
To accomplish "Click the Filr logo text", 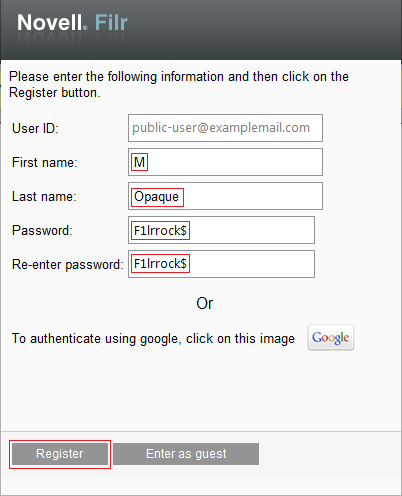I will (111, 23).
